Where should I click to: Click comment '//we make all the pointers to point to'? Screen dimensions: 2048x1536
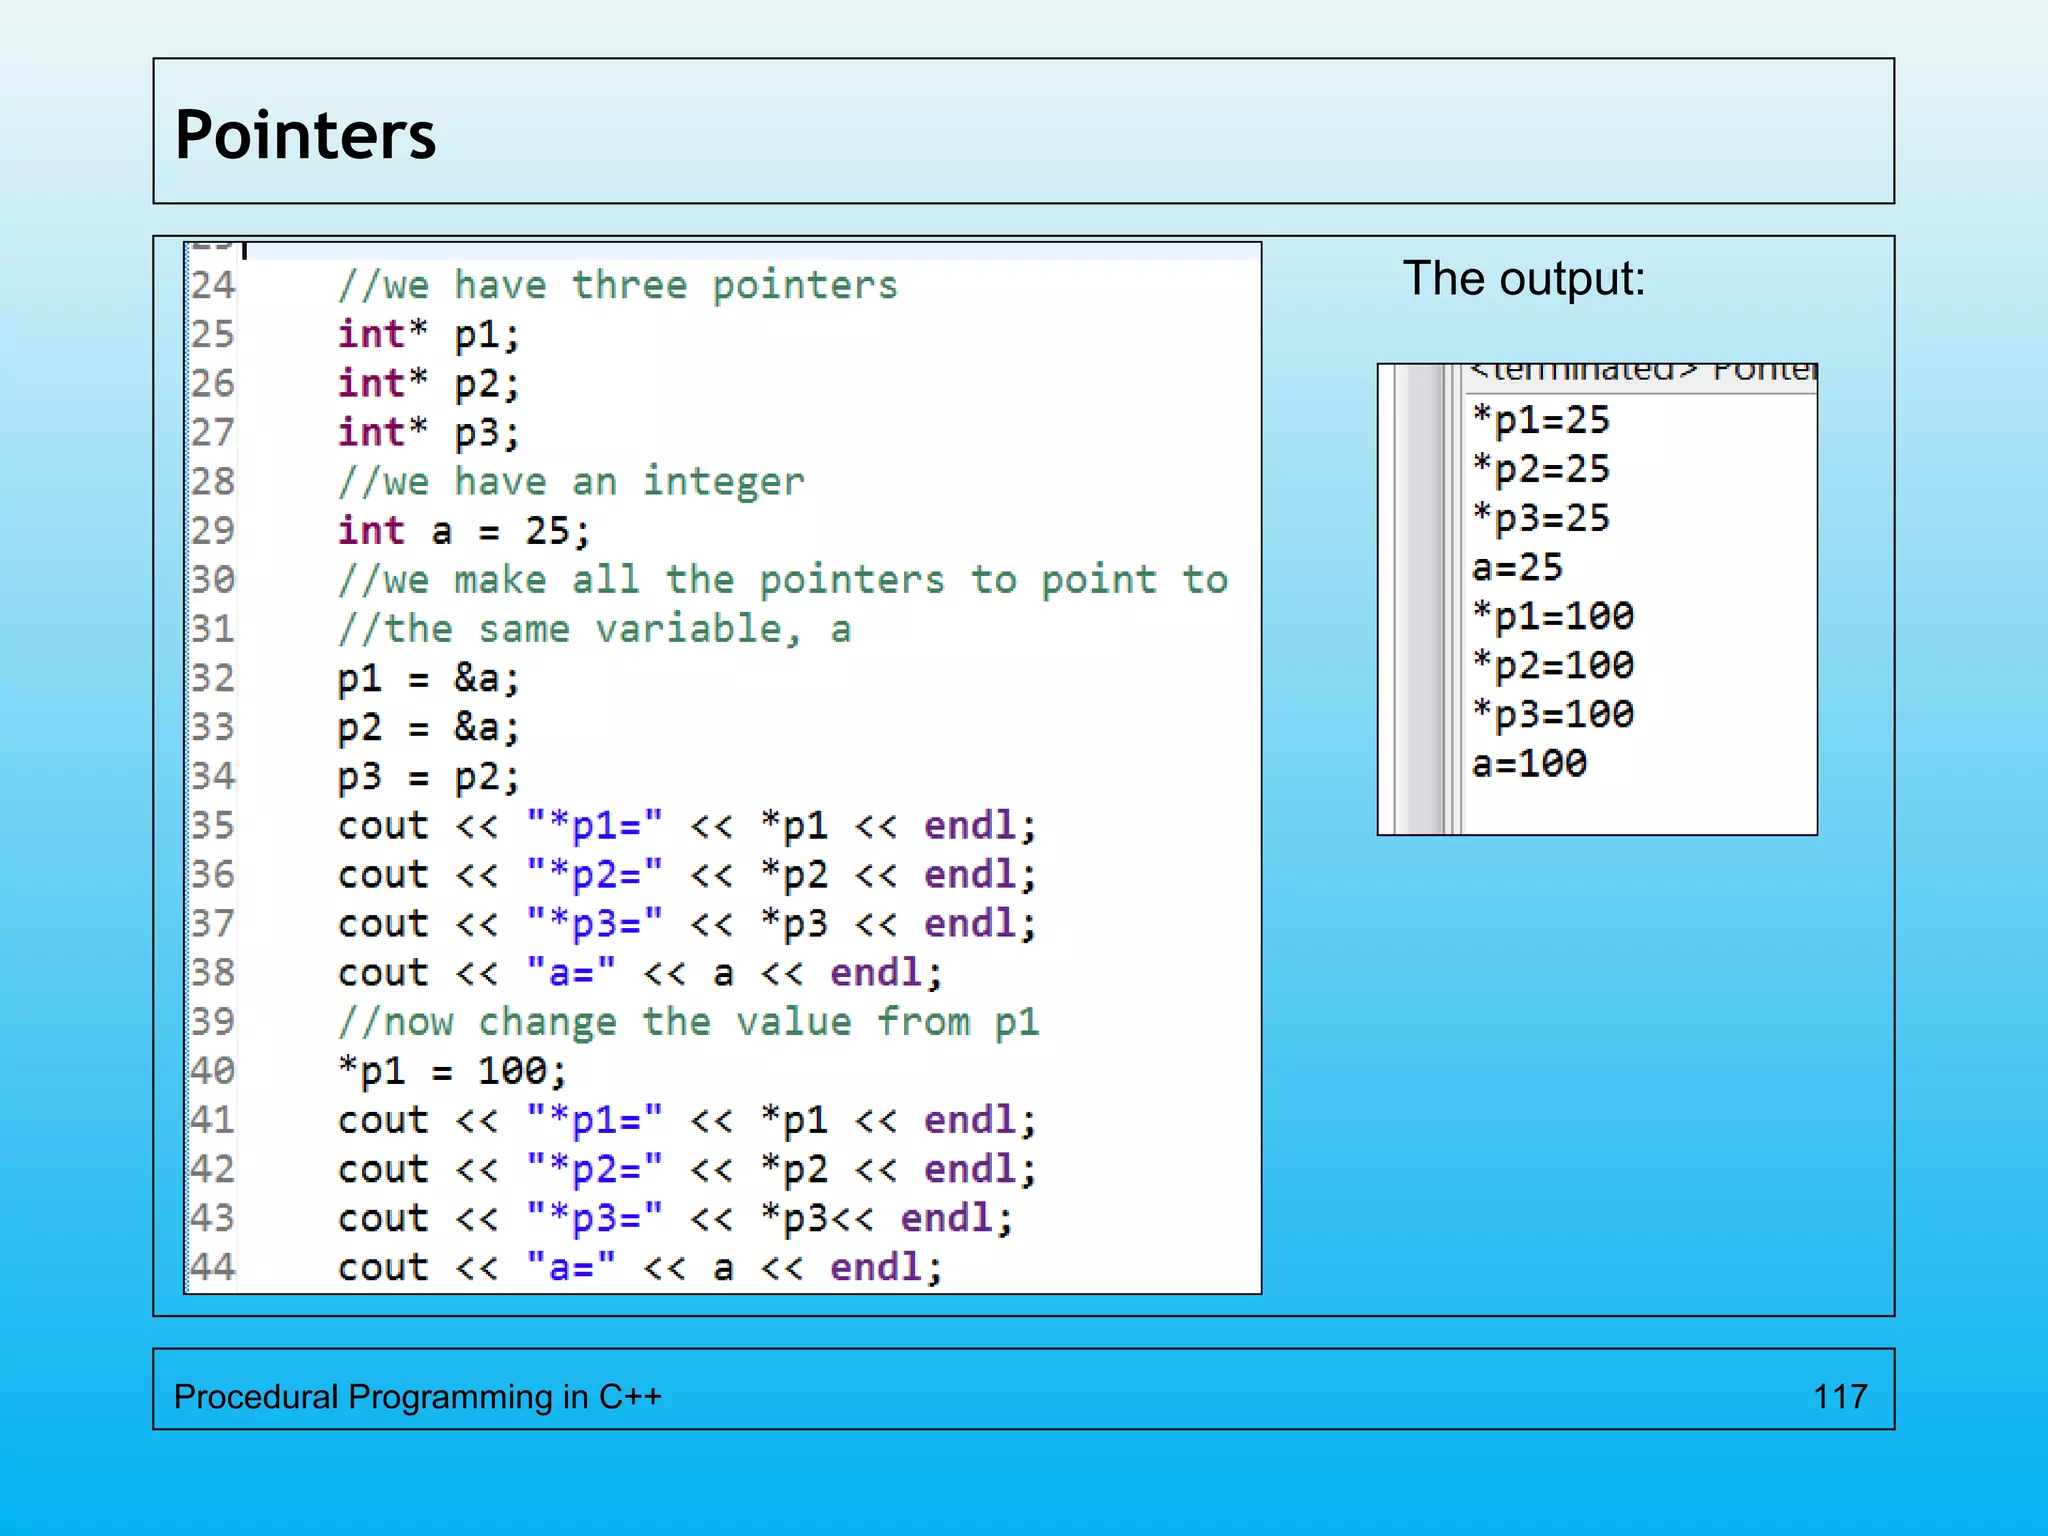point(782,579)
